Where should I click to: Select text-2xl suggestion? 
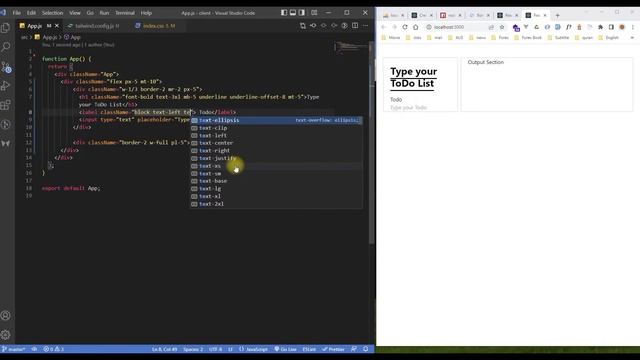[x=276, y=204]
